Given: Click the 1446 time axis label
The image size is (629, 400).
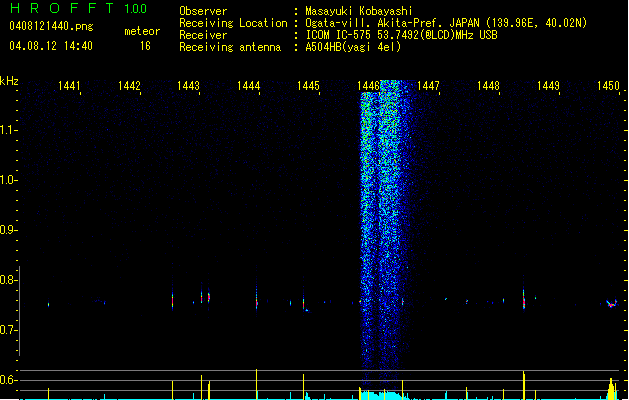Looking at the screenshot, I should [x=368, y=86].
